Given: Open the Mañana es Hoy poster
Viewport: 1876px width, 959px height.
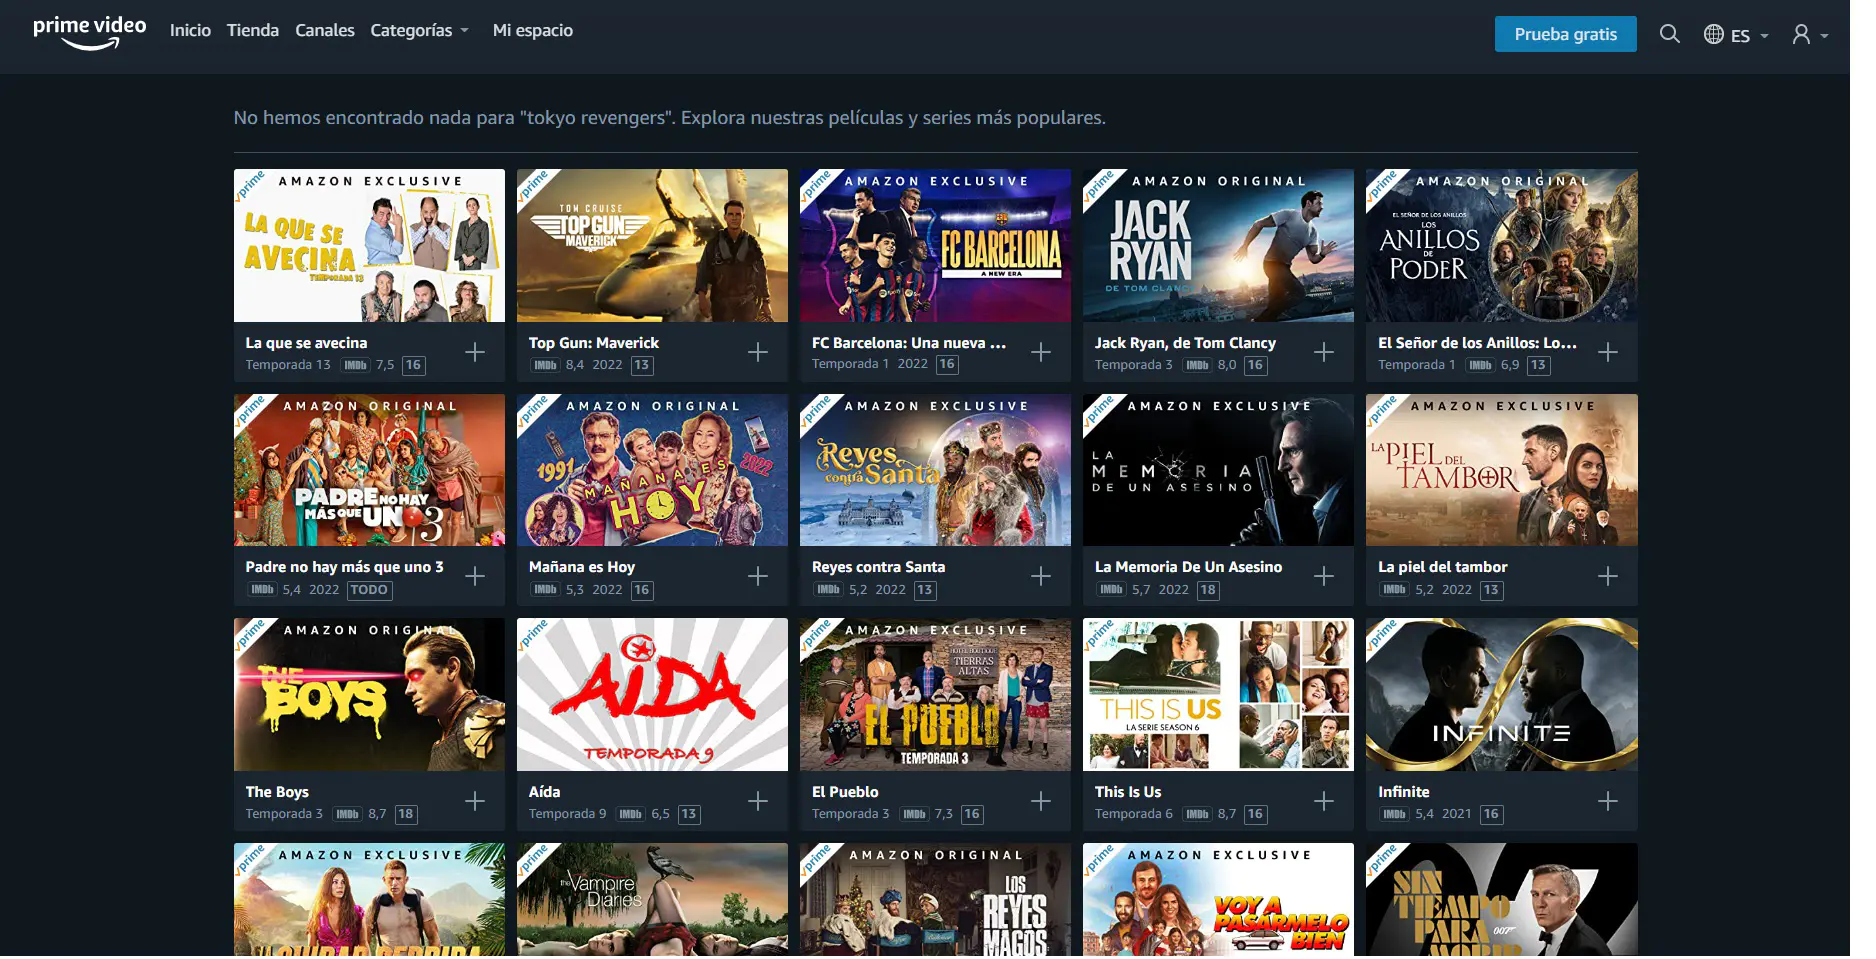Looking at the screenshot, I should [652, 470].
